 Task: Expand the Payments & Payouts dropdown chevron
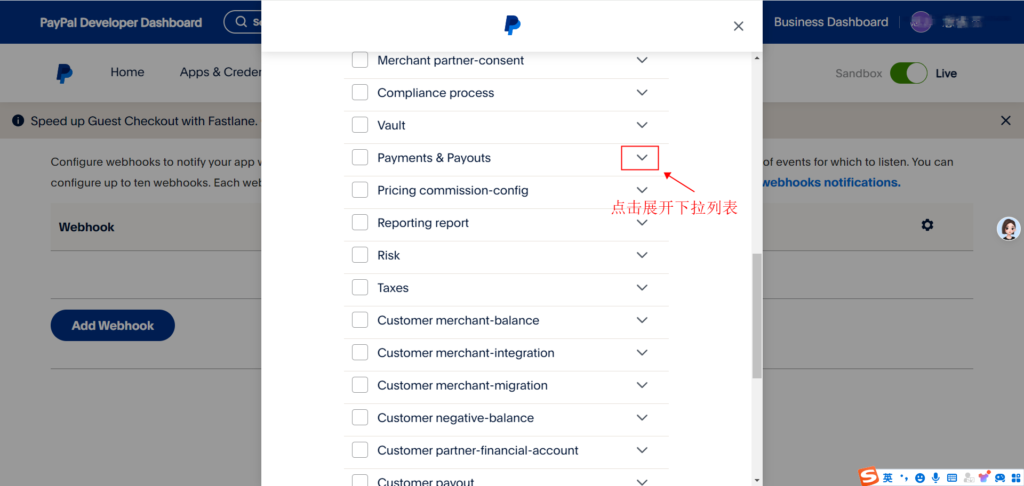642,158
